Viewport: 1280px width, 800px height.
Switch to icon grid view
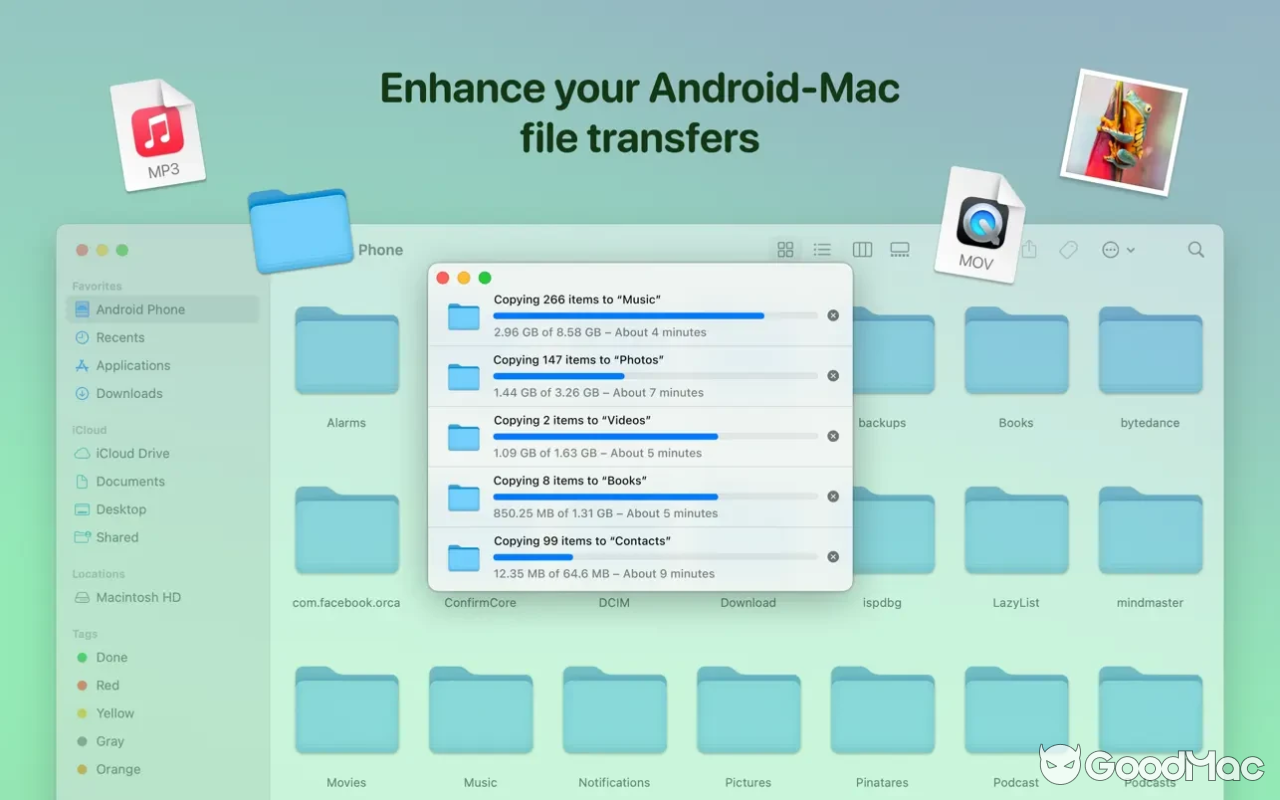coord(785,249)
